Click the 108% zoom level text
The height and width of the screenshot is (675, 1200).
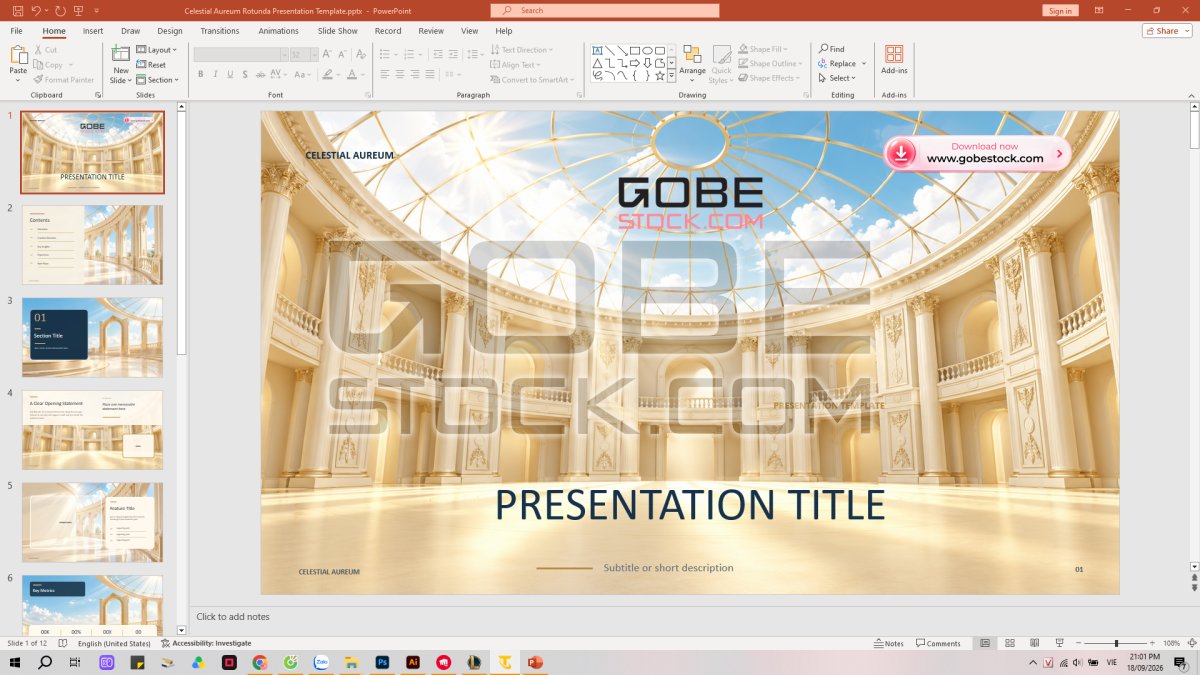coord(1172,643)
